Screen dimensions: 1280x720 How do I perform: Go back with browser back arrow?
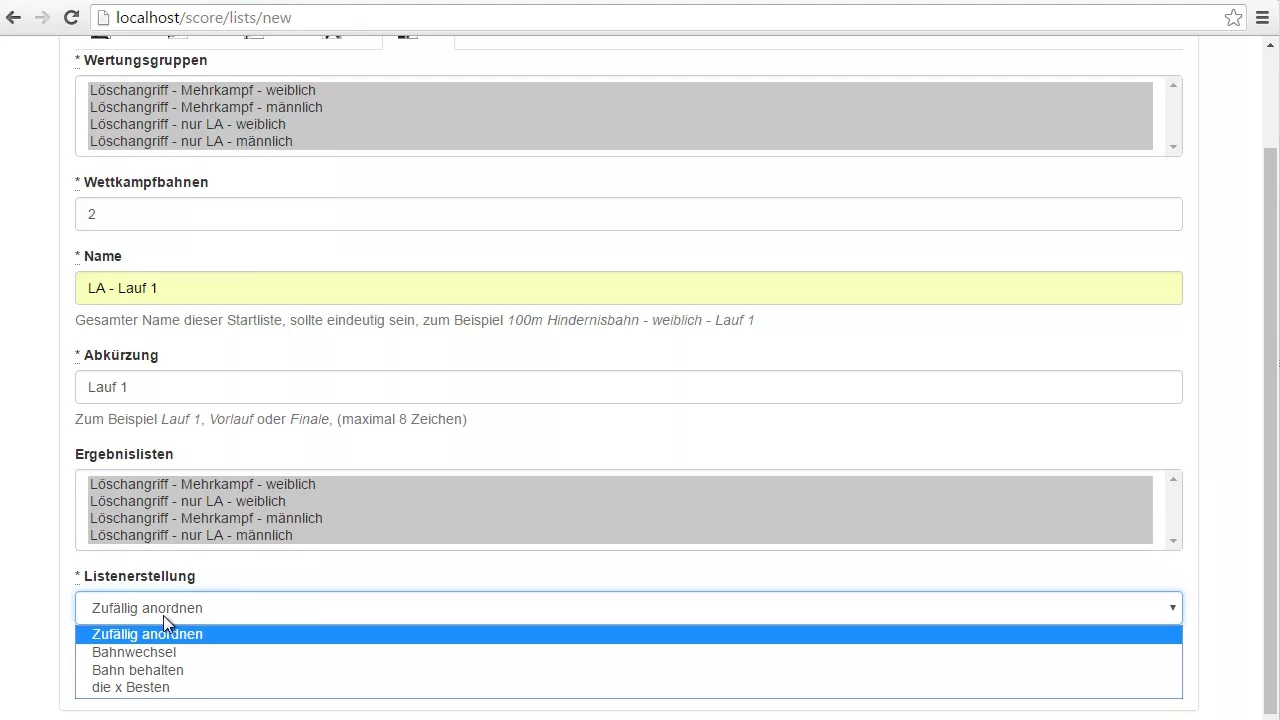pos(14,17)
